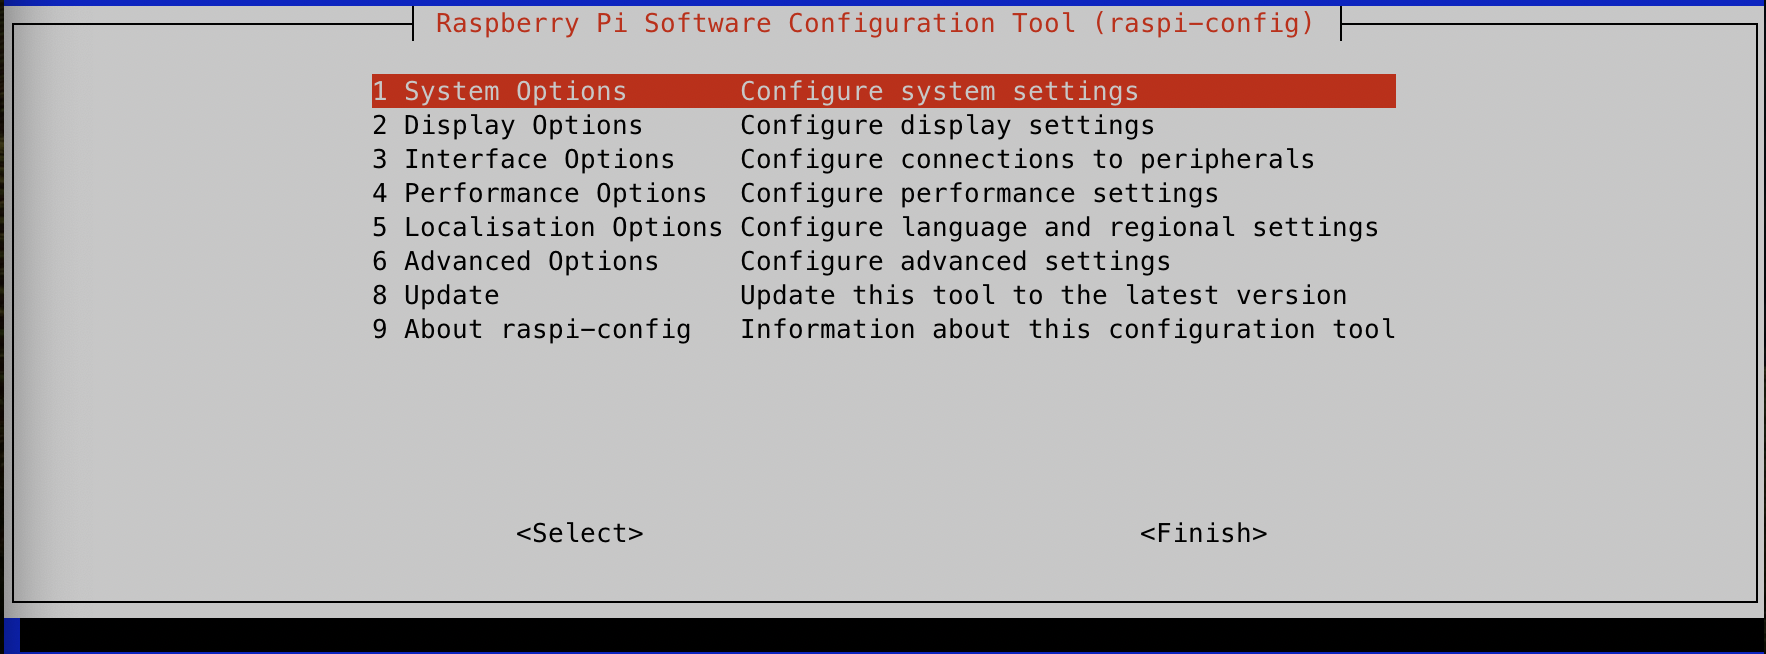Click 'Configure language and regional settings' text
Viewport: 1766px width, 654px height.
[x=1059, y=227]
